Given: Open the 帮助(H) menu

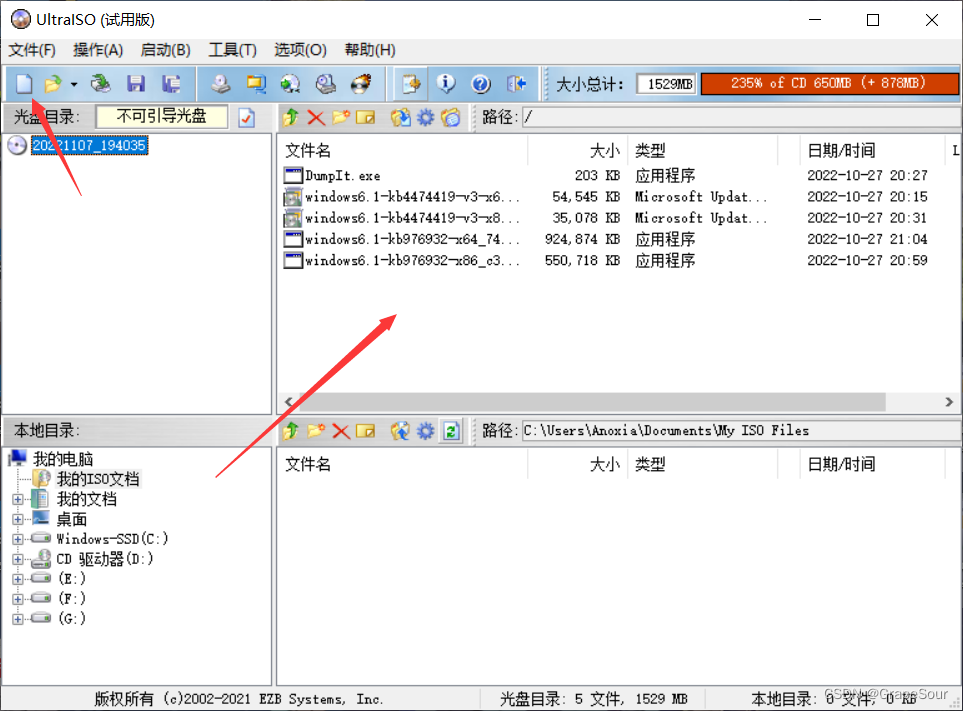Looking at the screenshot, I should tap(370, 50).
